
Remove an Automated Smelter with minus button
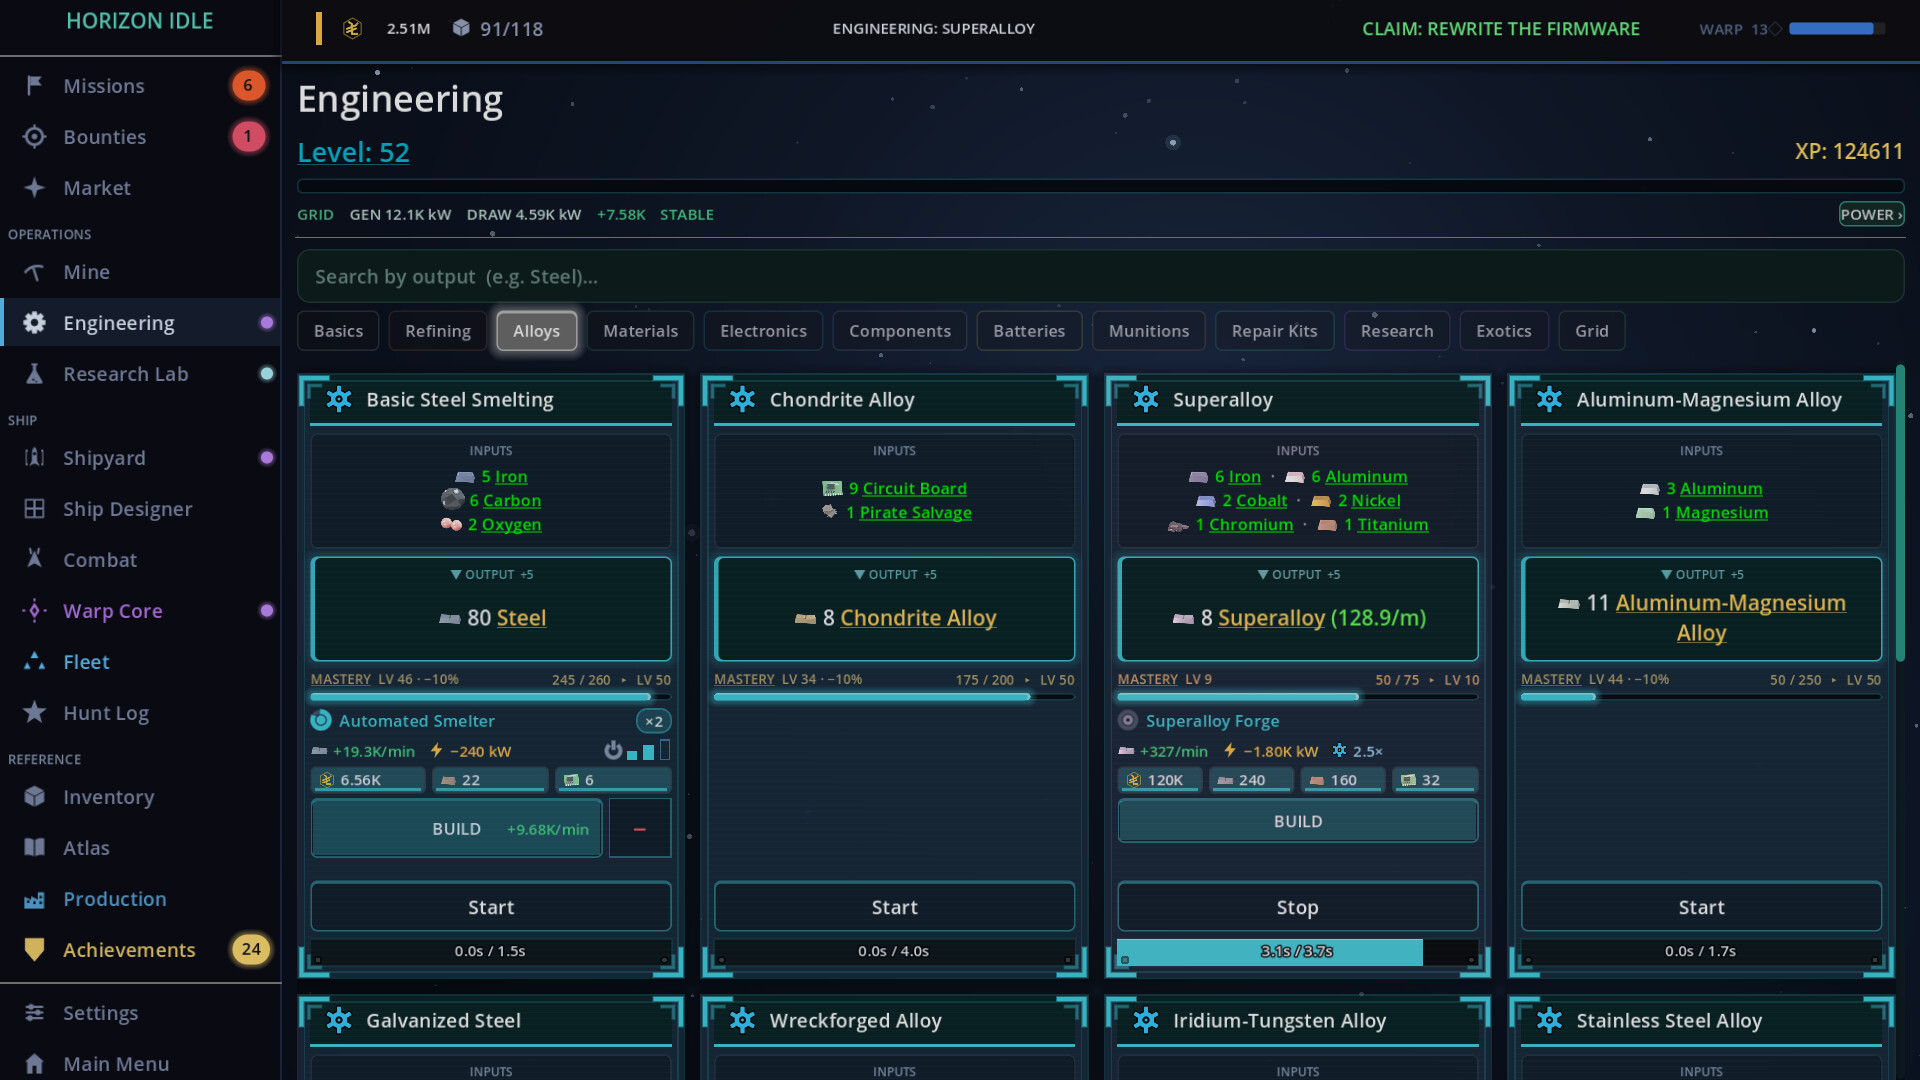(640, 829)
